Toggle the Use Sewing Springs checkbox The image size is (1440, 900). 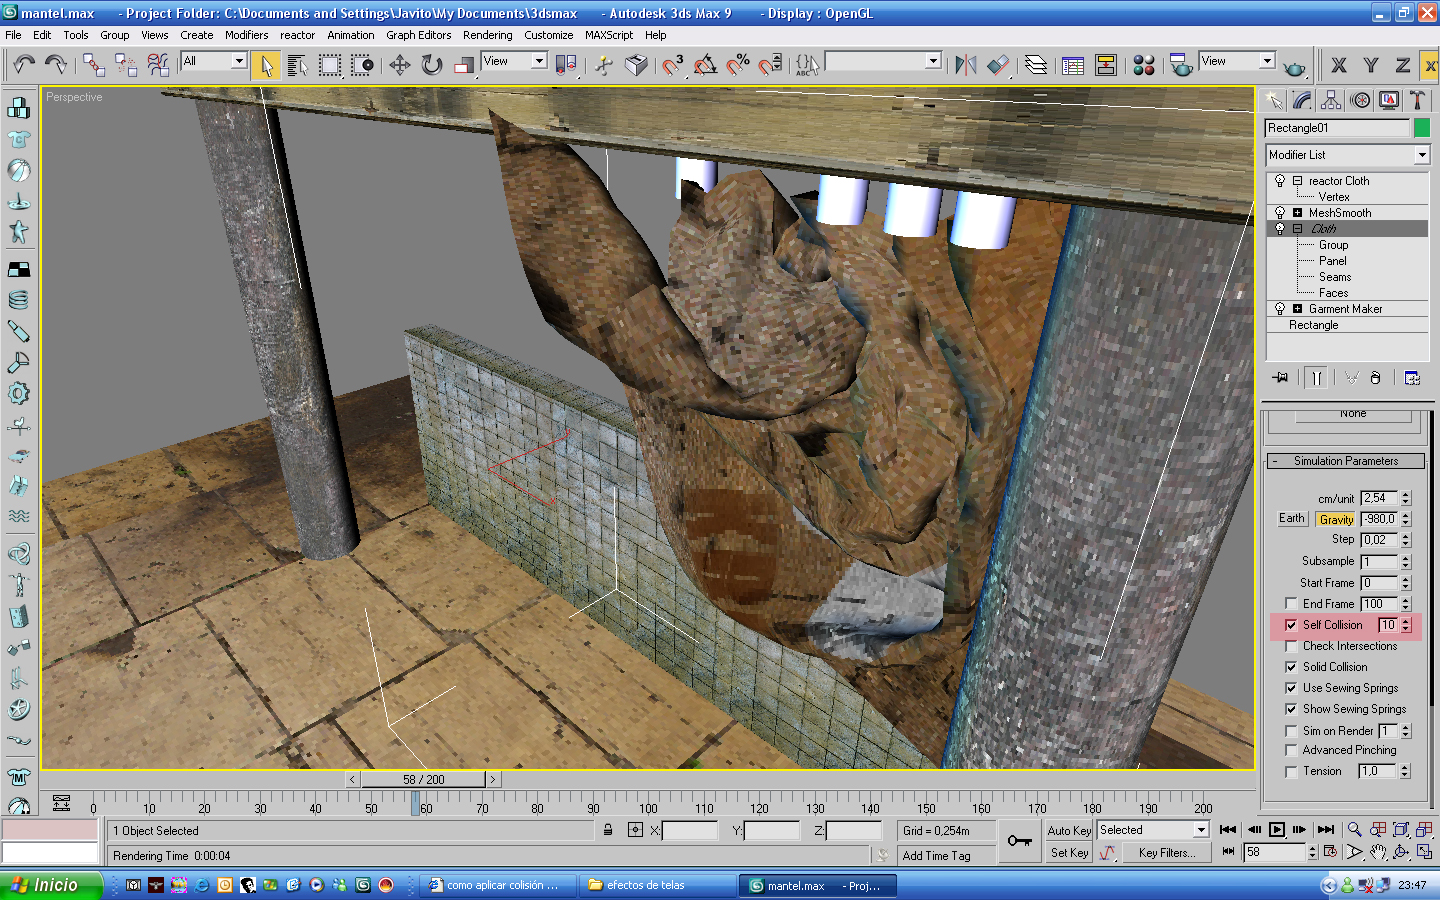tap(1291, 688)
